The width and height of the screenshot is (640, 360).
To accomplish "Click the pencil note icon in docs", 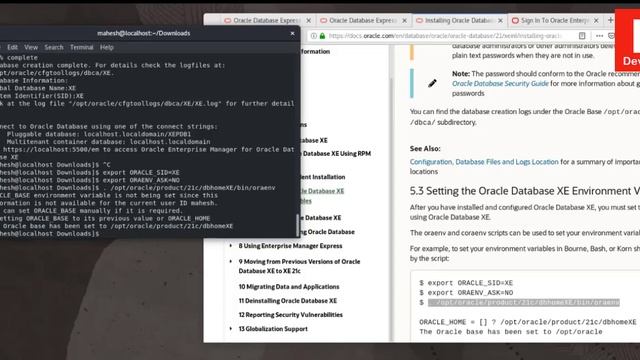I will click(432, 83).
